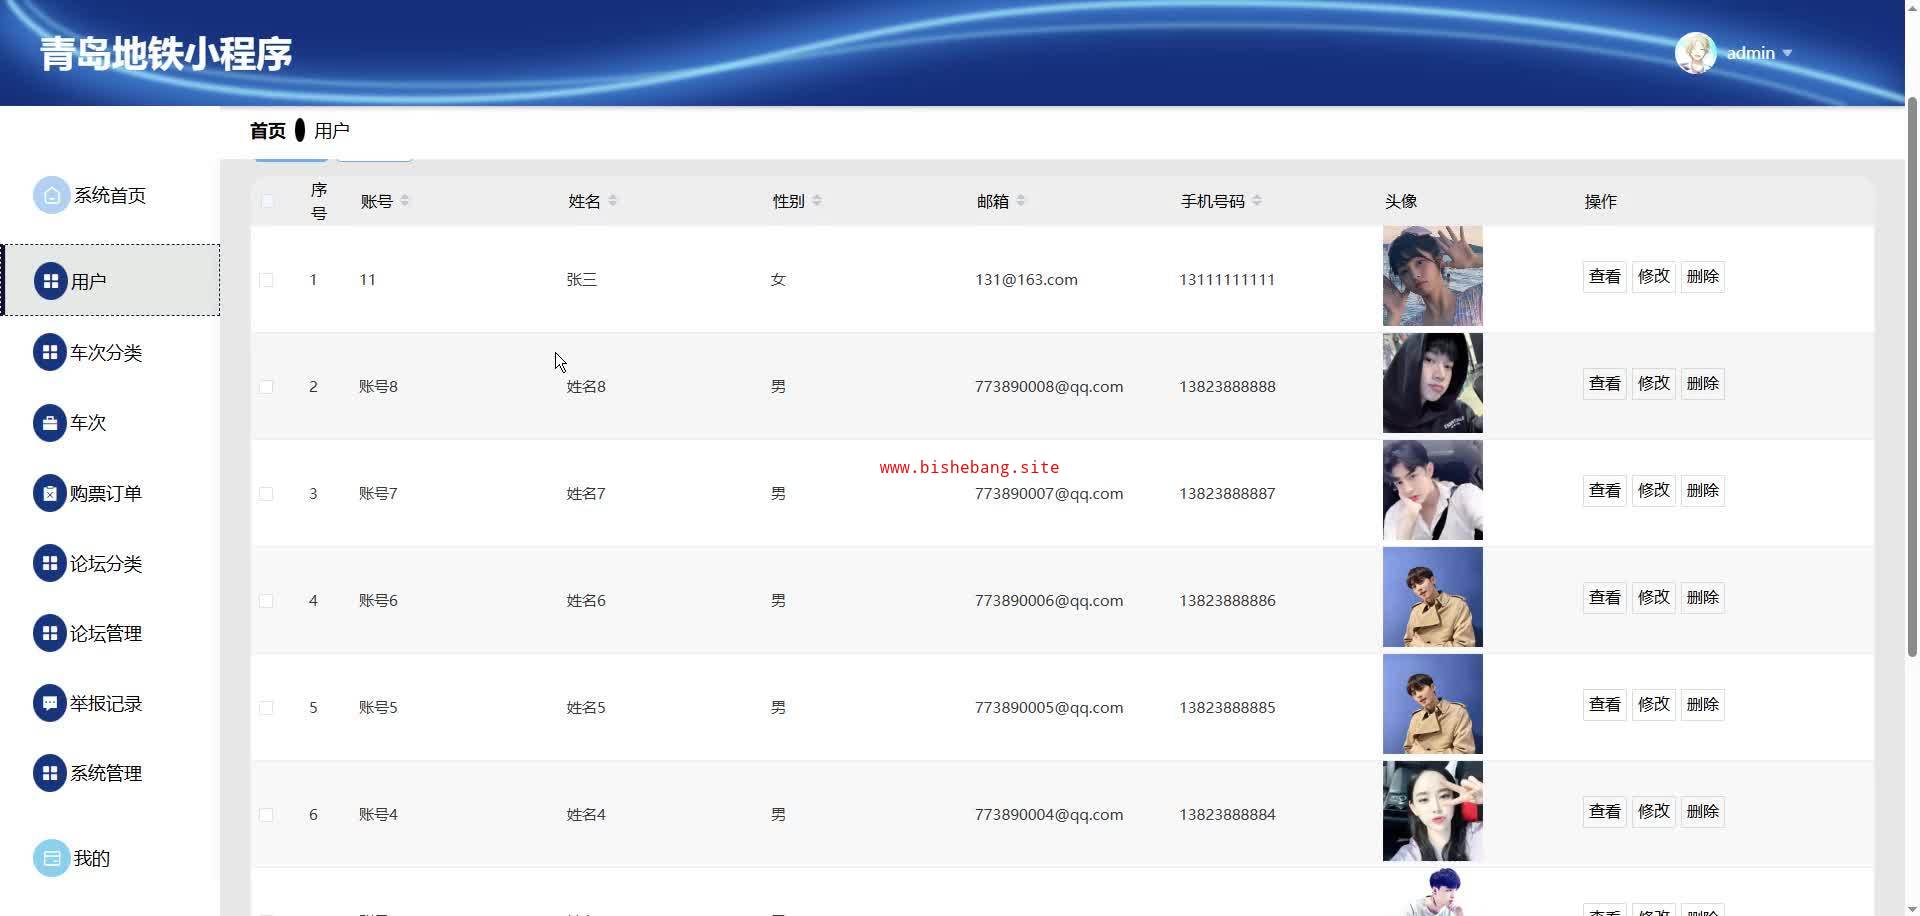Open 购票订单 menu in sidebar
The height and width of the screenshot is (916, 1920).
tap(106, 493)
